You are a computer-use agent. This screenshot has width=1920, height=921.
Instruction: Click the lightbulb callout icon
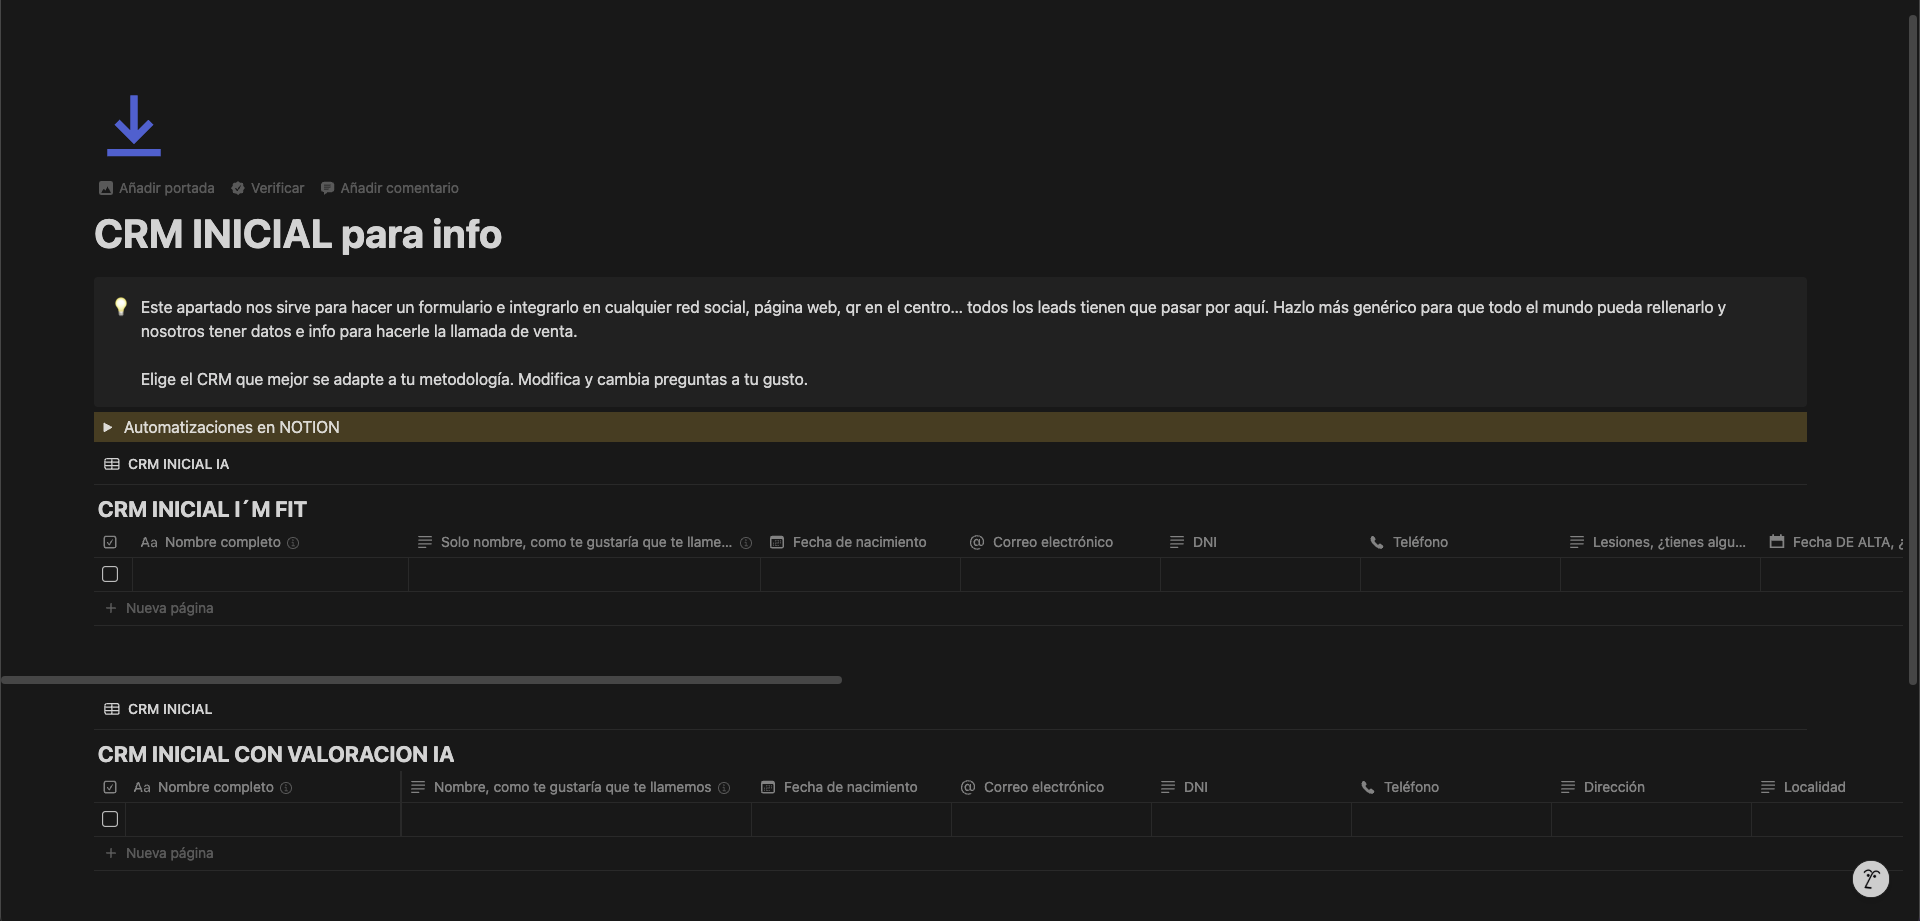(x=121, y=307)
